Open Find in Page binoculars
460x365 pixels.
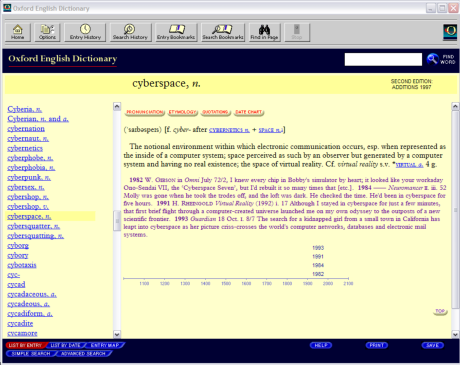(x=265, y=32)
